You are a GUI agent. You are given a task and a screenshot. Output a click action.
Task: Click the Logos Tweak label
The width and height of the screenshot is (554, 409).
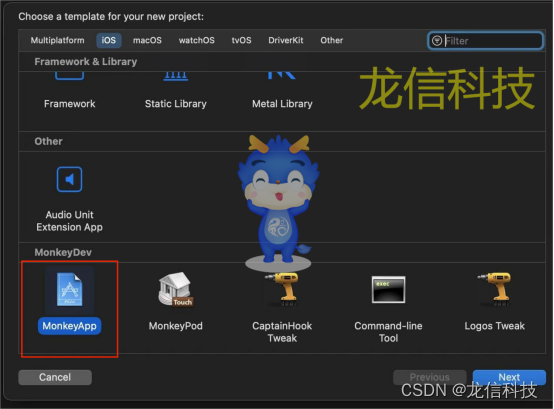(494, 326)
